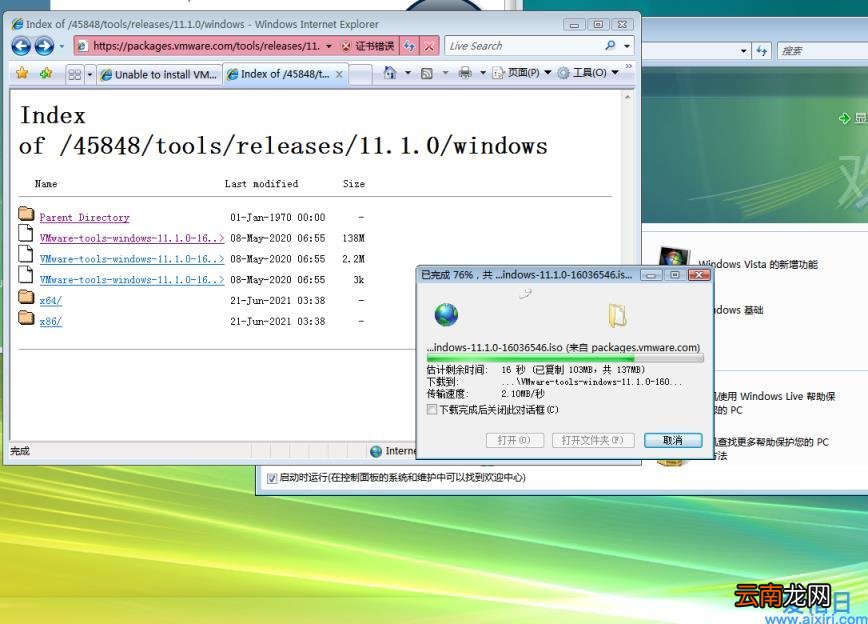The width and height of the screenshot is (868, 624).
Task: Focus the Welcome Center 搜索 search box
Action: [822, 51]
